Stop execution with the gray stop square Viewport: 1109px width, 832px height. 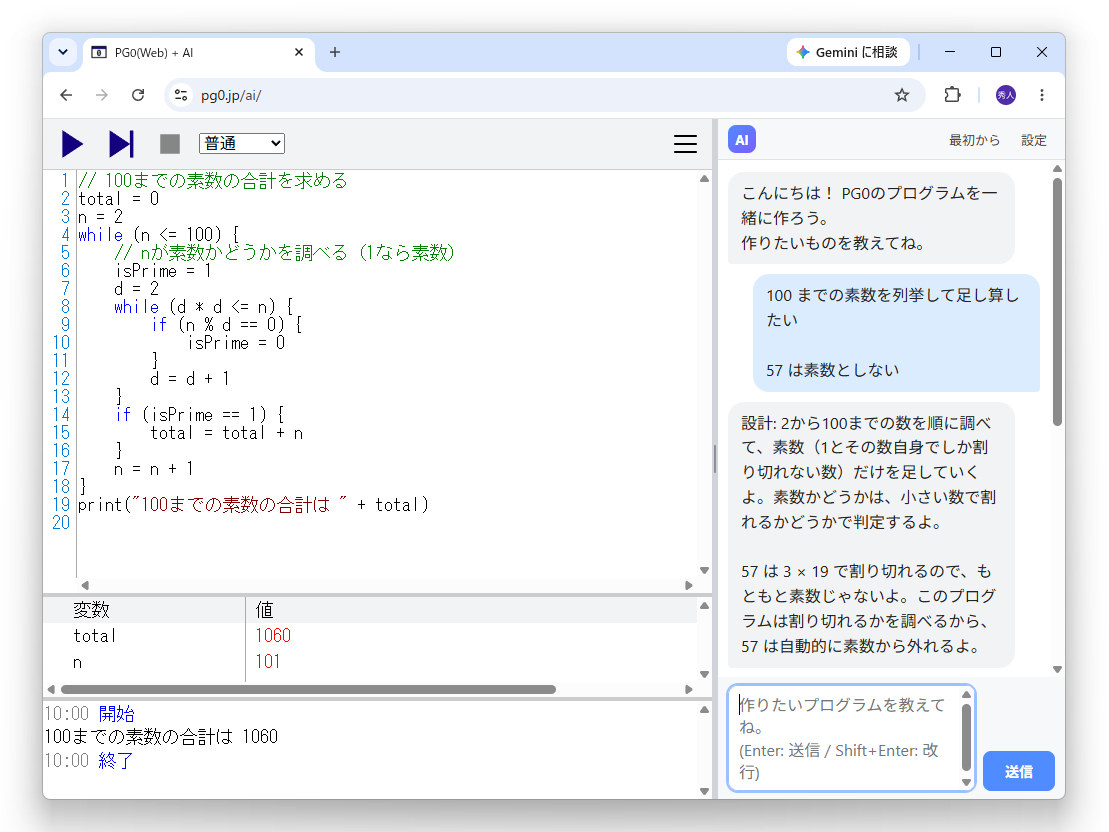(170, 144)
